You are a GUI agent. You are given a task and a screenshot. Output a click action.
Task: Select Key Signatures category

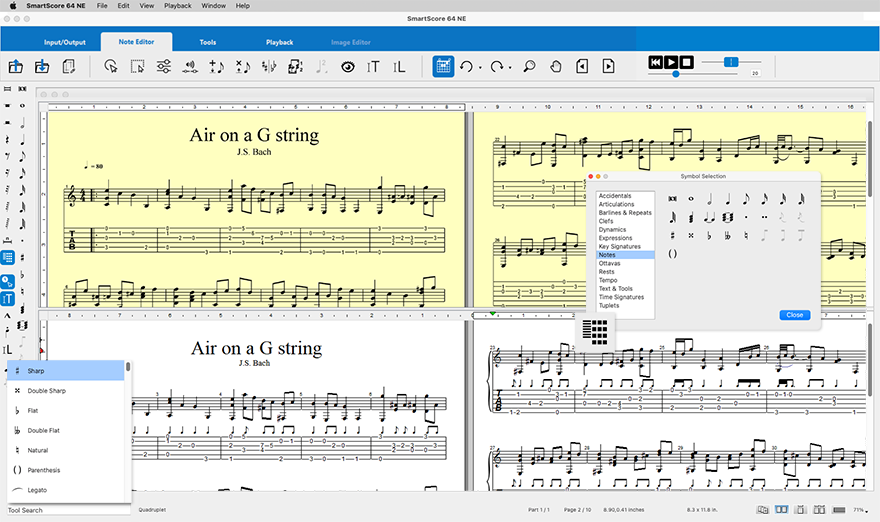(625, 246)
